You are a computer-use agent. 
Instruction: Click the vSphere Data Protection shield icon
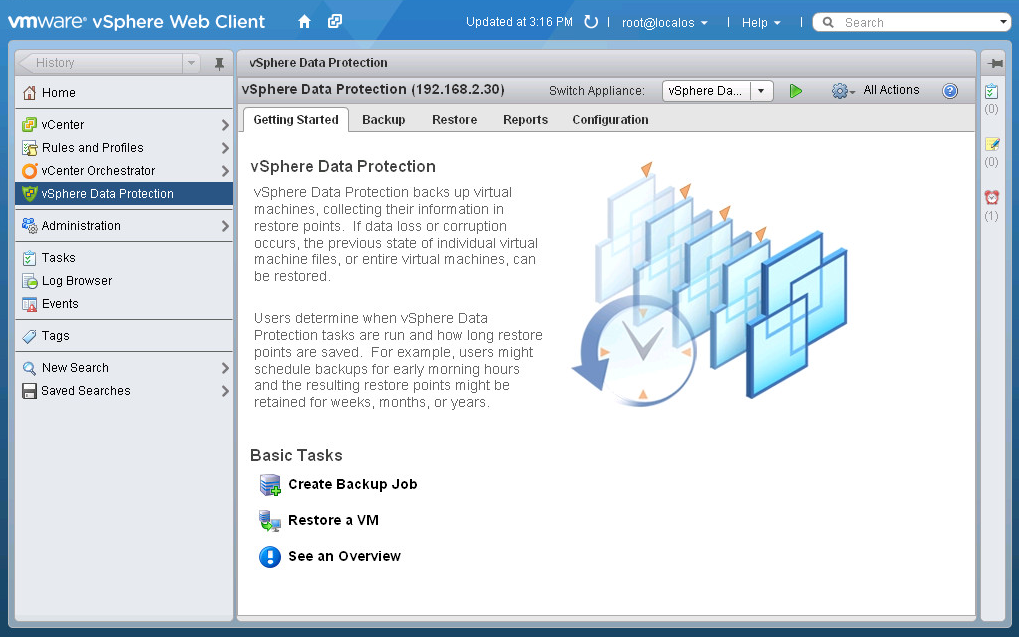[x=29, y=193]
